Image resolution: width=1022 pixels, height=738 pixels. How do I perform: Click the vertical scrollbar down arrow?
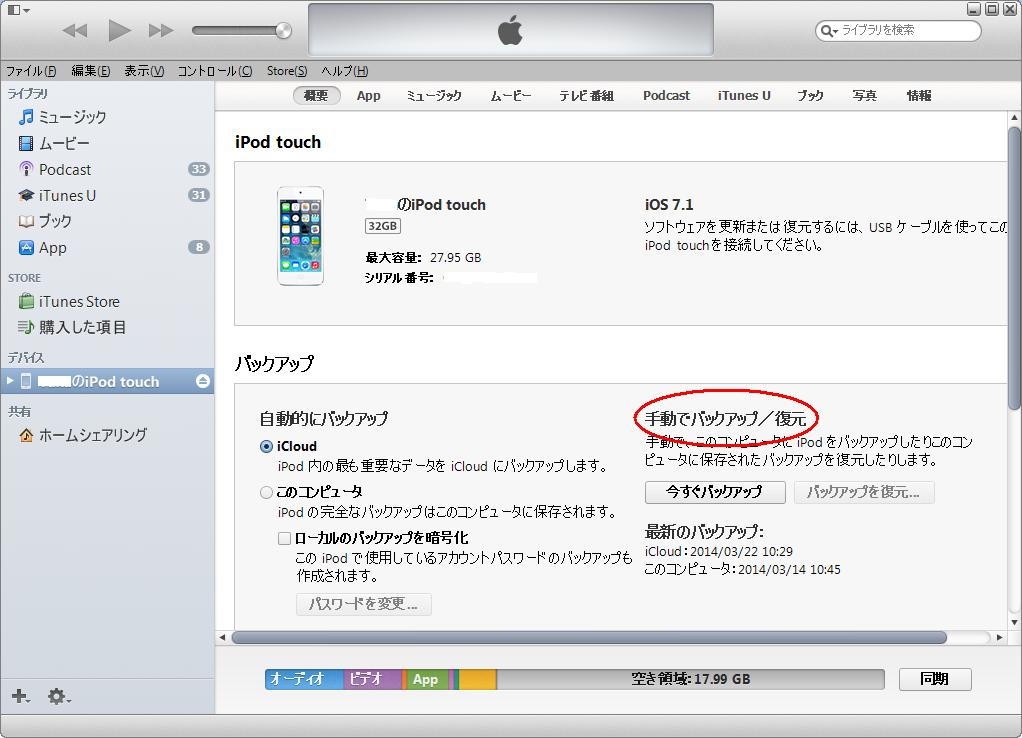pyautogui.click(x=1014, y=622)
